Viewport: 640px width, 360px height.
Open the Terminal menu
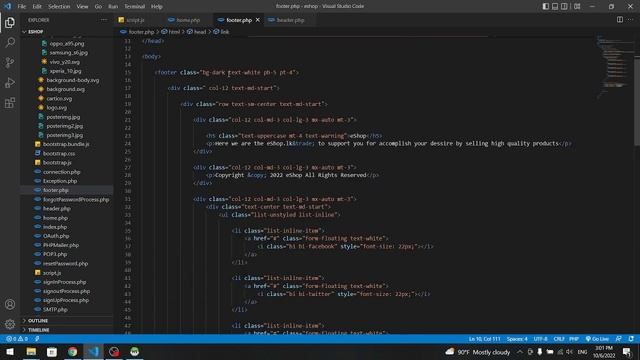[x=135, y=7]
